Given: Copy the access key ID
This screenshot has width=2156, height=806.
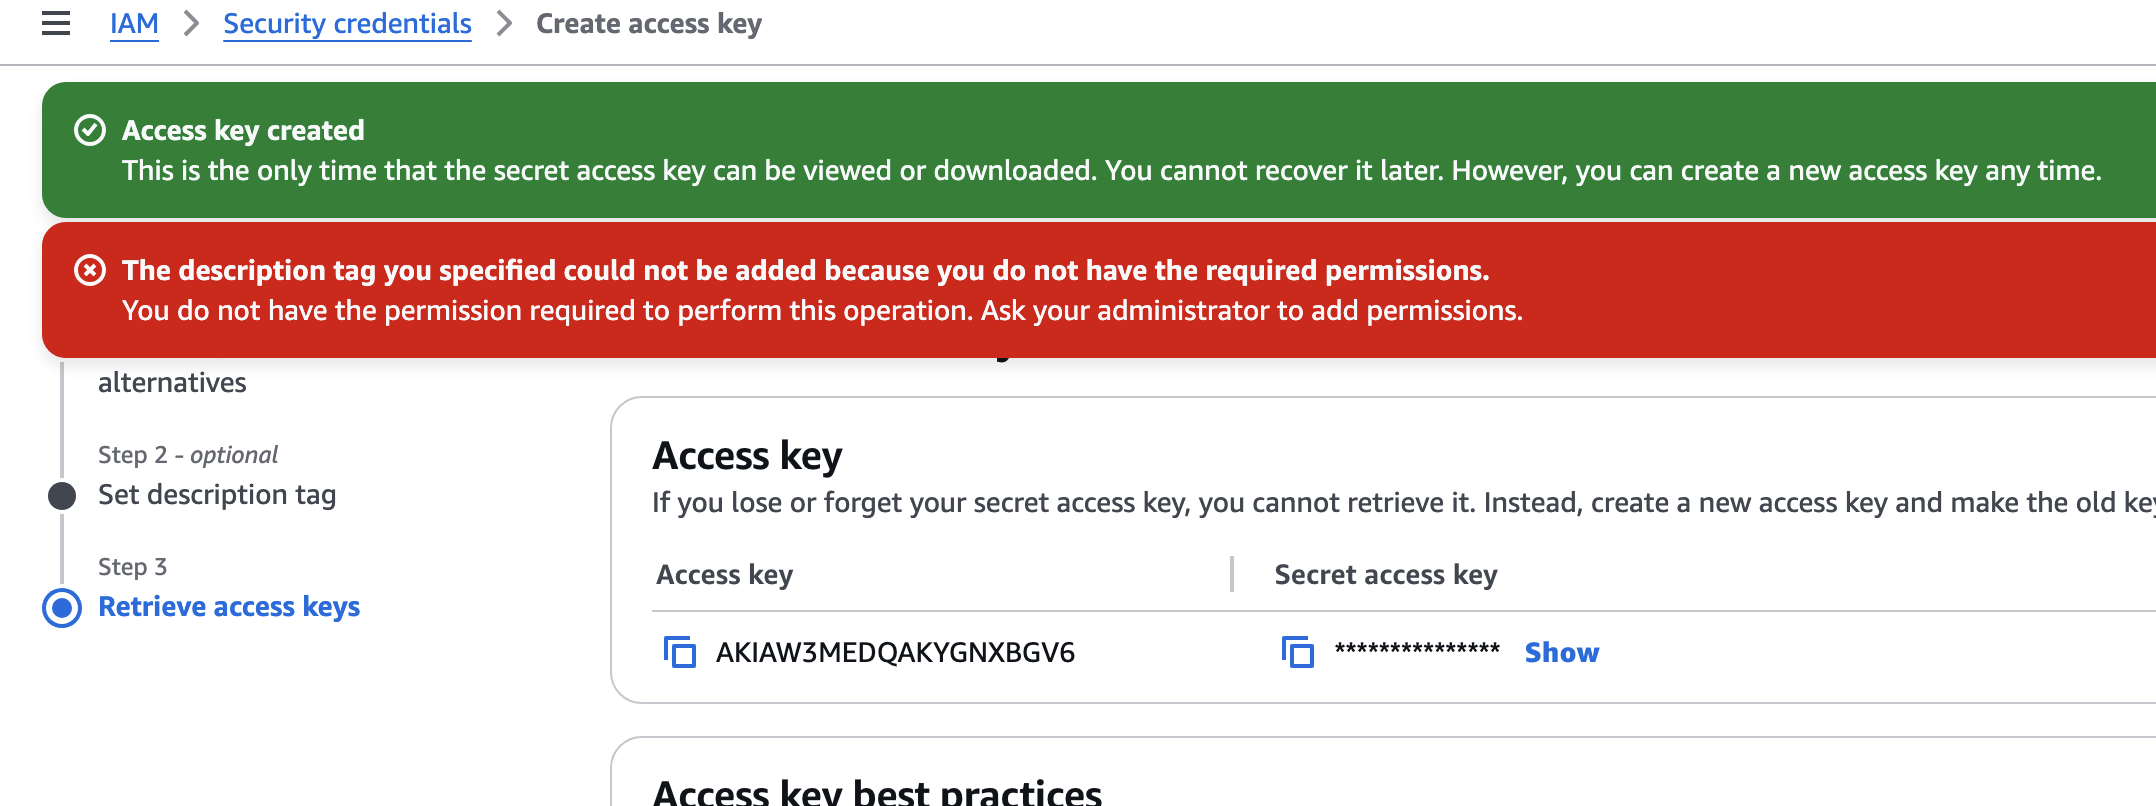Looking at the screenshot, I should click(680, 652).
